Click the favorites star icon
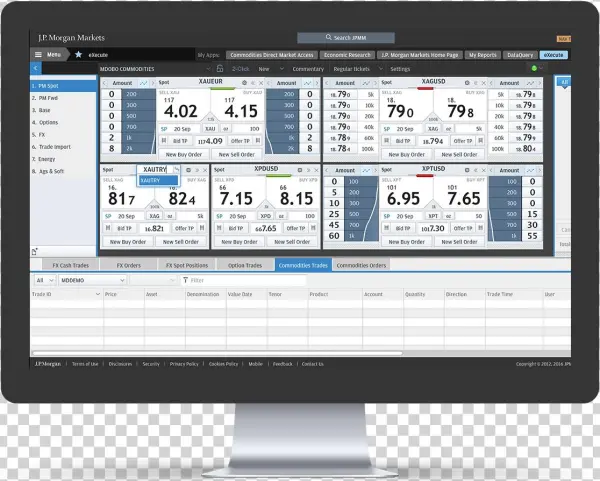Image resolution: width=600 pixels, height=481 pixels. [x=78, y=54]
